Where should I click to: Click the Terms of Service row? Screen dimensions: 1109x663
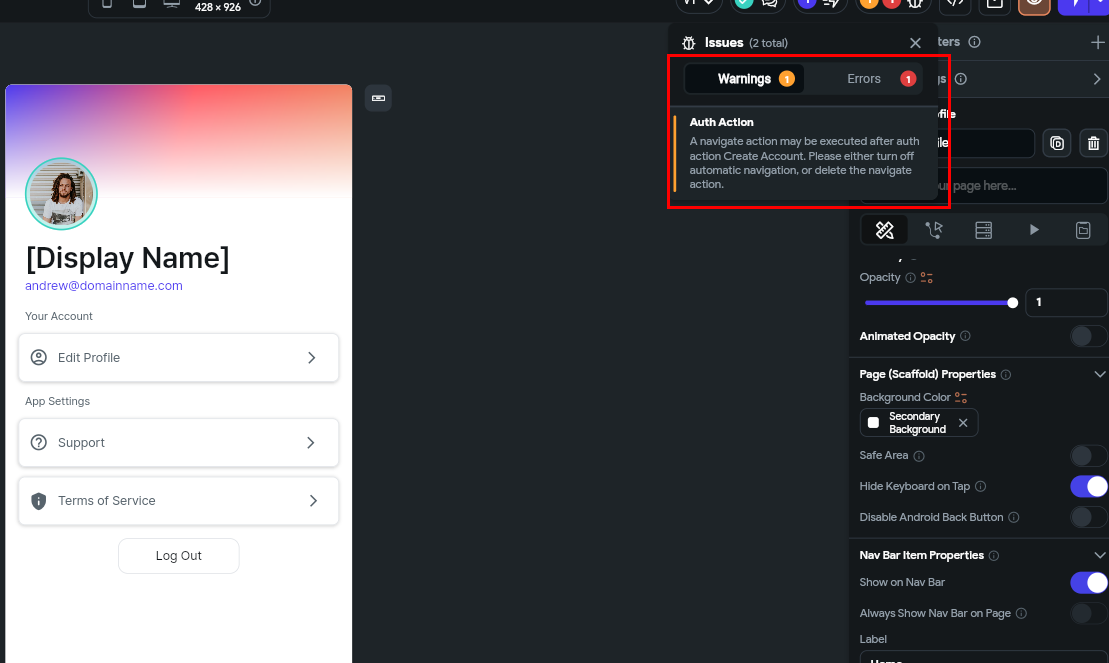tap(178, 501)
